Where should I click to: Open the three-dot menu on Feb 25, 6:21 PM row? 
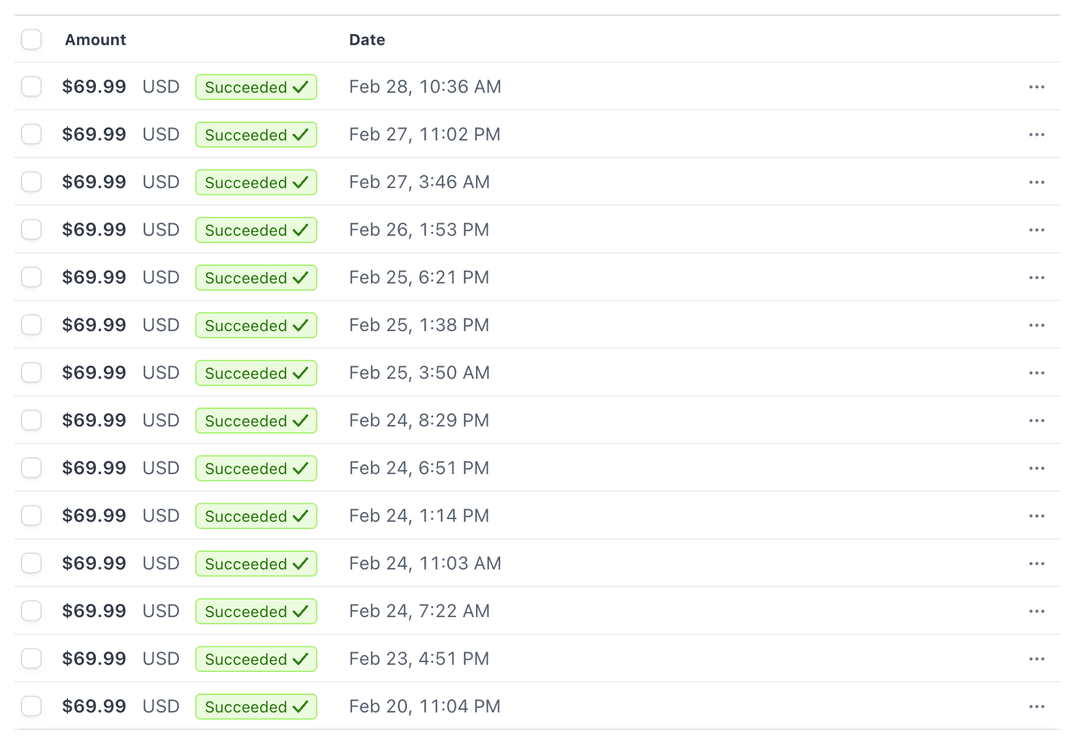point(1037,277)
